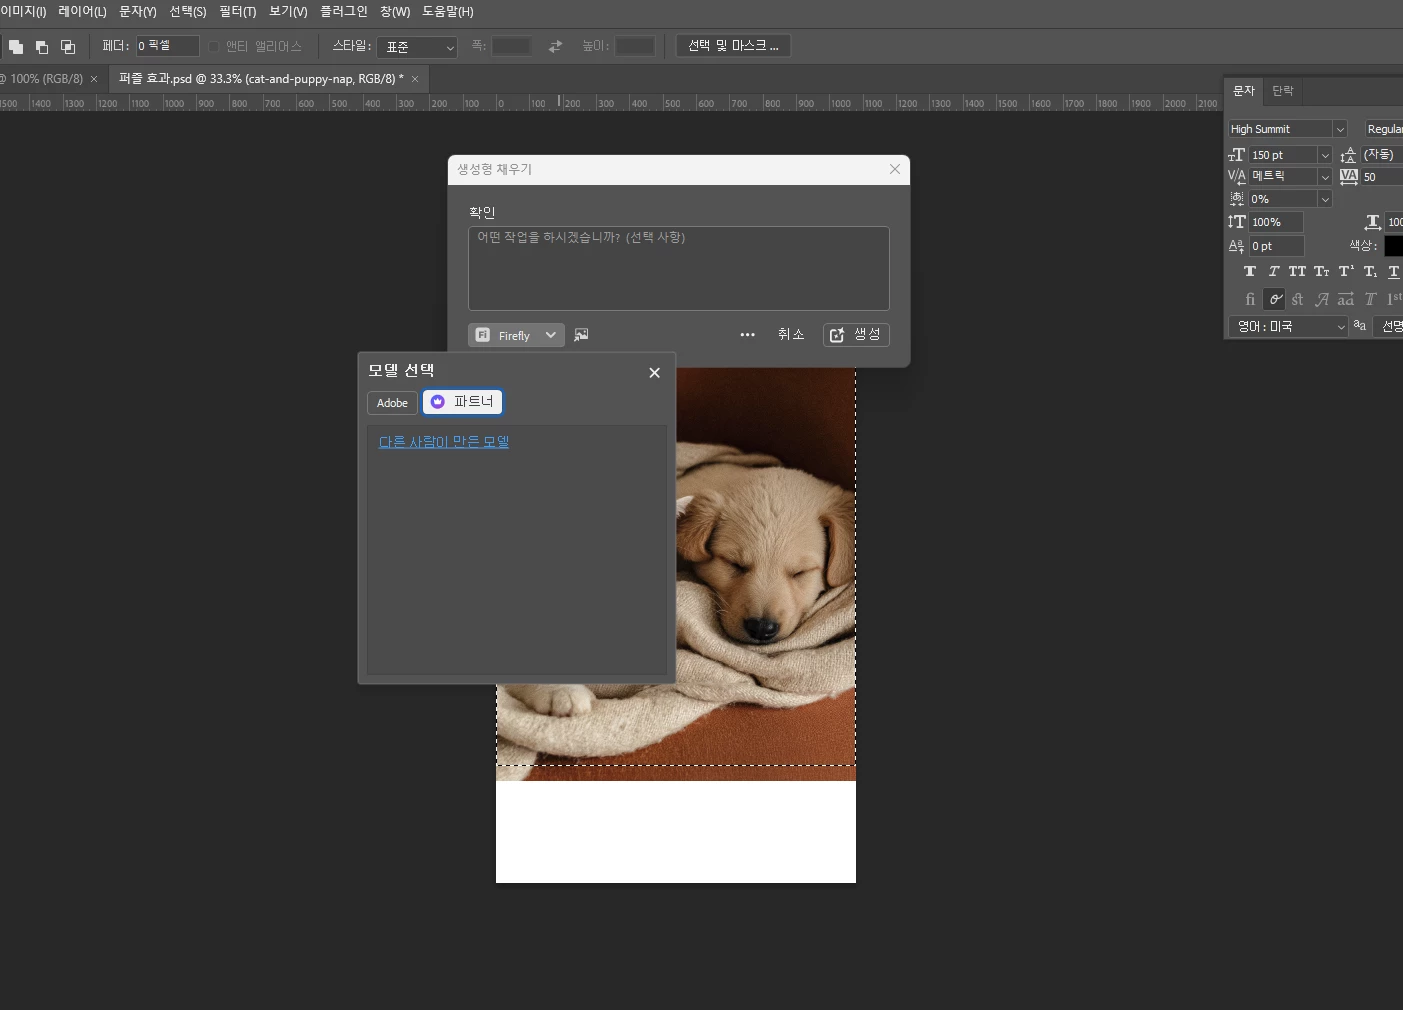Viewport: 1403px width, 1010px height.
Task: Open the Firefly model dropdown
Action: click(516, 335)
